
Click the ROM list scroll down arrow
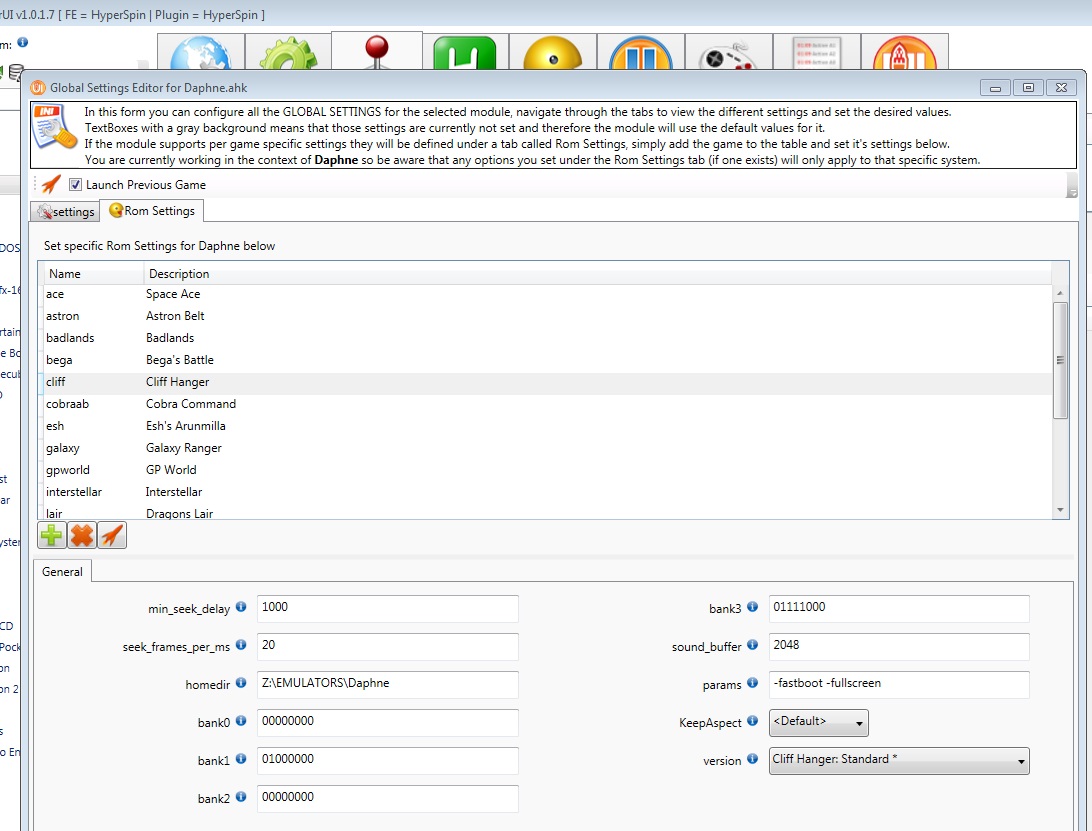[x=1060, y=510]
